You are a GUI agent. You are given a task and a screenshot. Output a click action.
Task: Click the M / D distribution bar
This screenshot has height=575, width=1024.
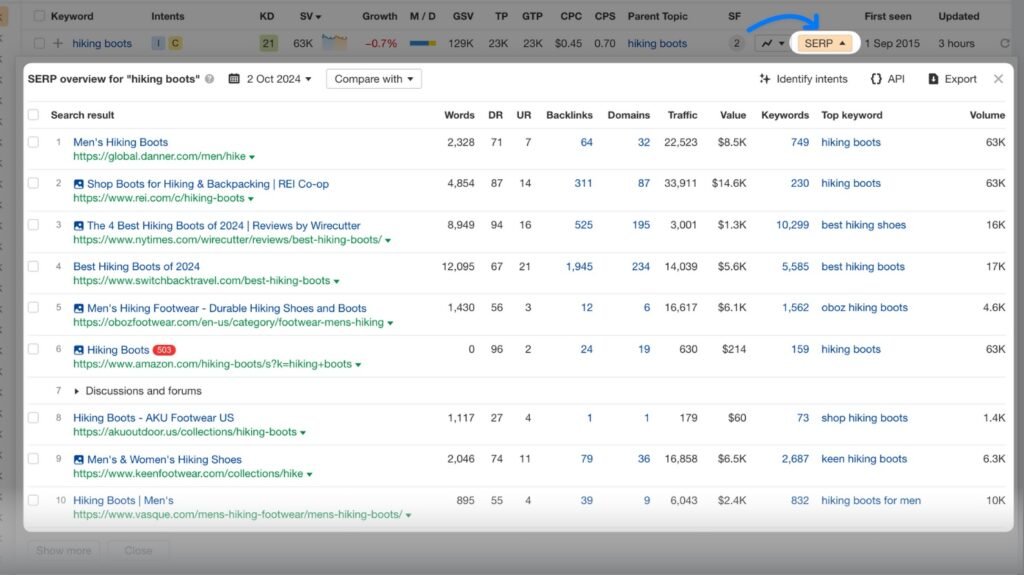[x=423, y=43]
